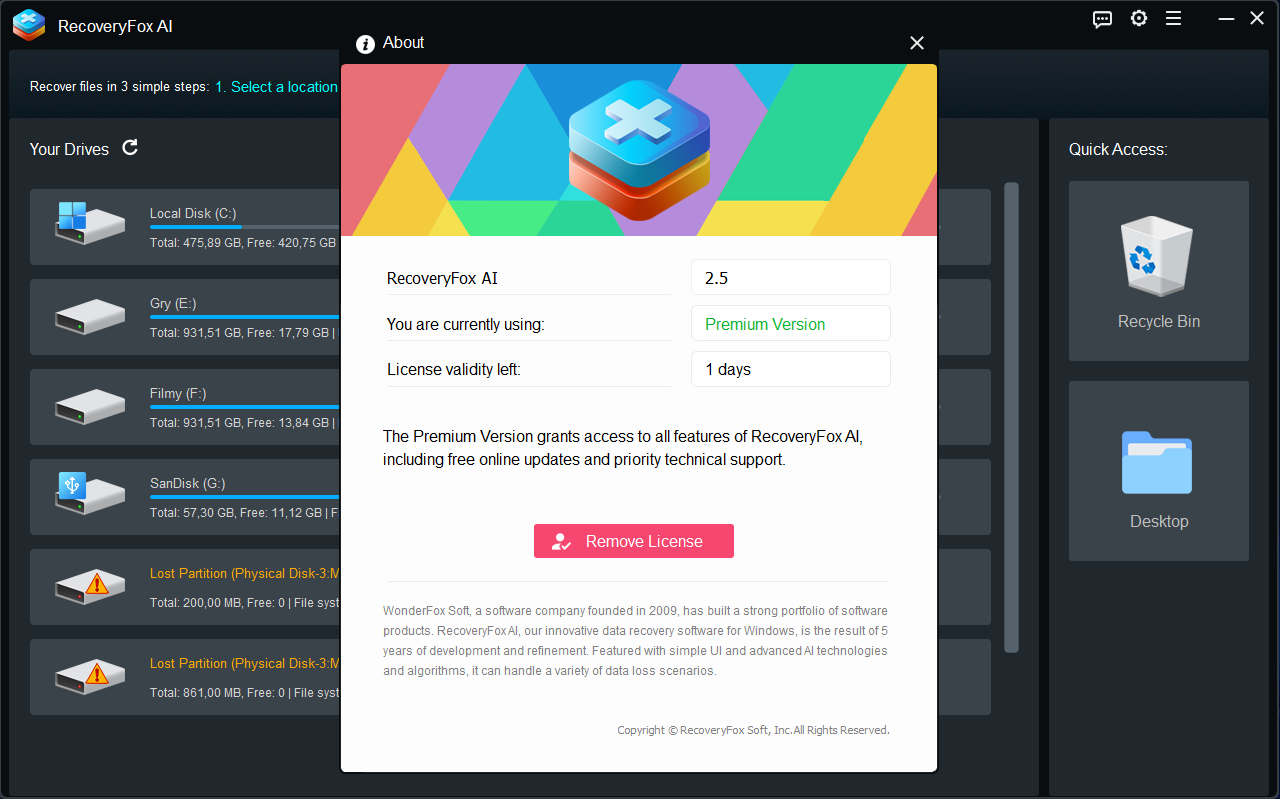The width and height of the screenshot is (1280, 799).
Task: Click 'Total: 861,00 MB' lost partition details
Action: pos(245,693)
